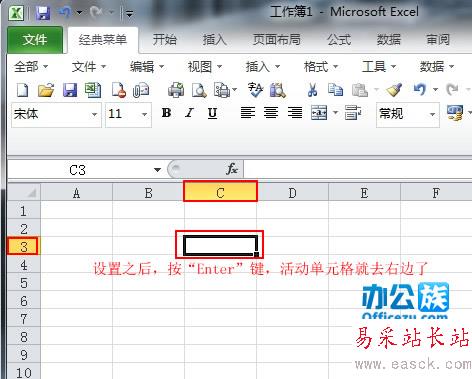472x379 pixels.
Task: Click the permission restricted document icon
Action: point(119,90)
